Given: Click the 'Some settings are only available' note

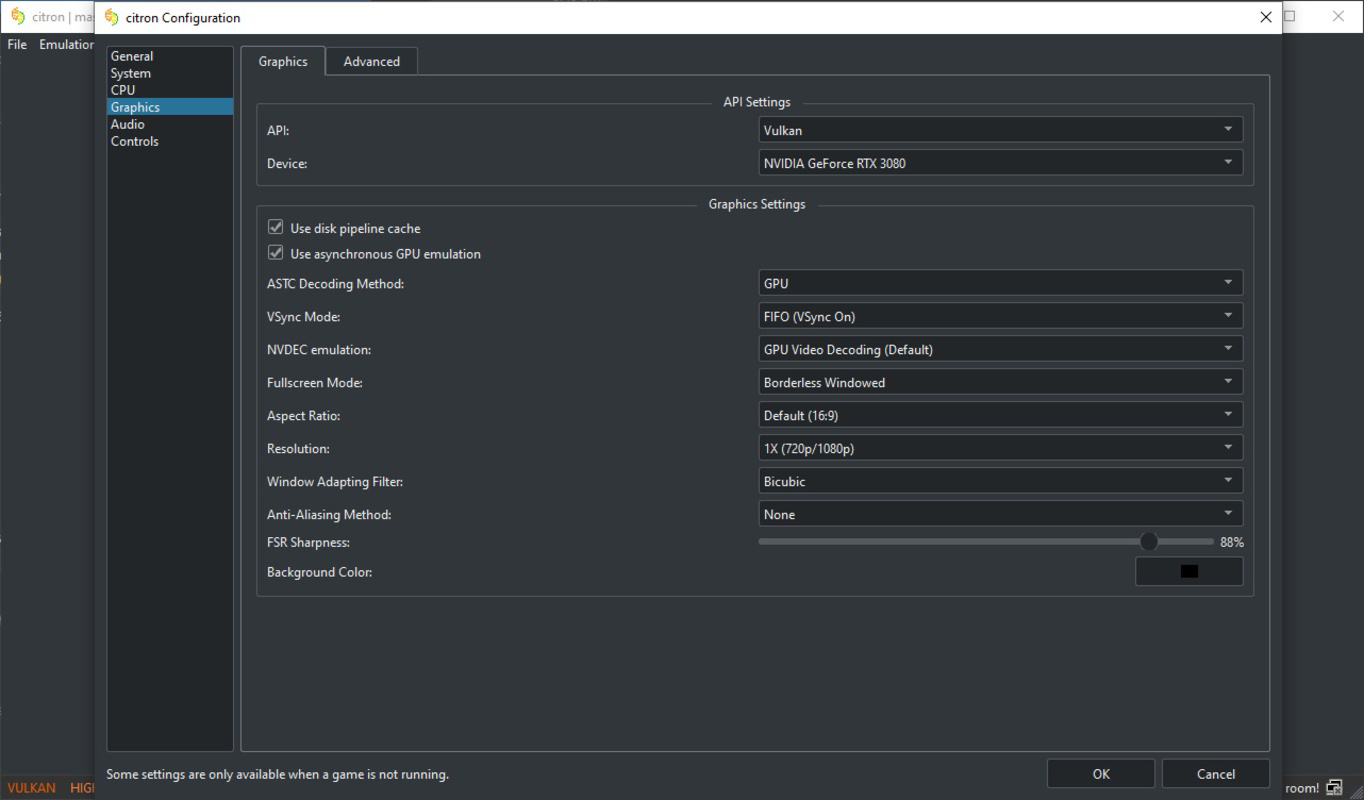Looking at the screenshot, I should (x=278, y=774).
